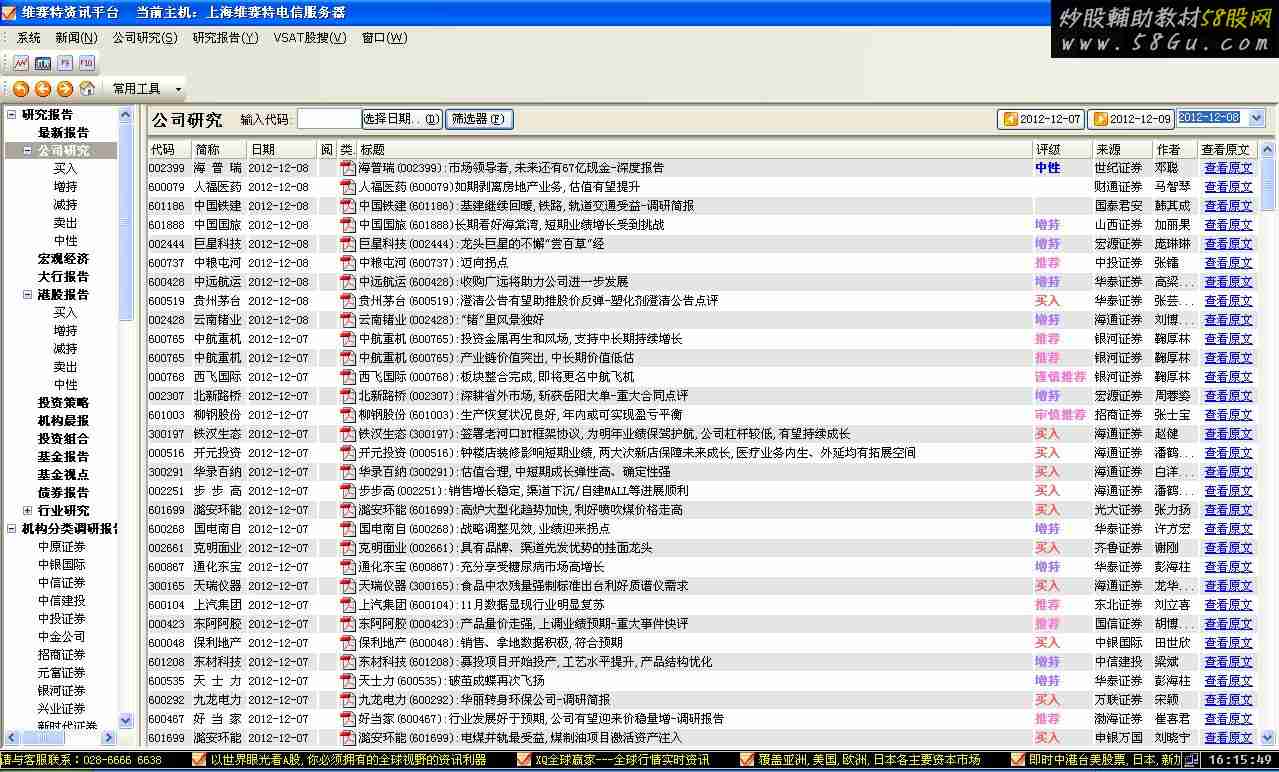1279x772 pixels.
Task: Open the 公司研究(S) menu
Action: click(x=145, y=38)
